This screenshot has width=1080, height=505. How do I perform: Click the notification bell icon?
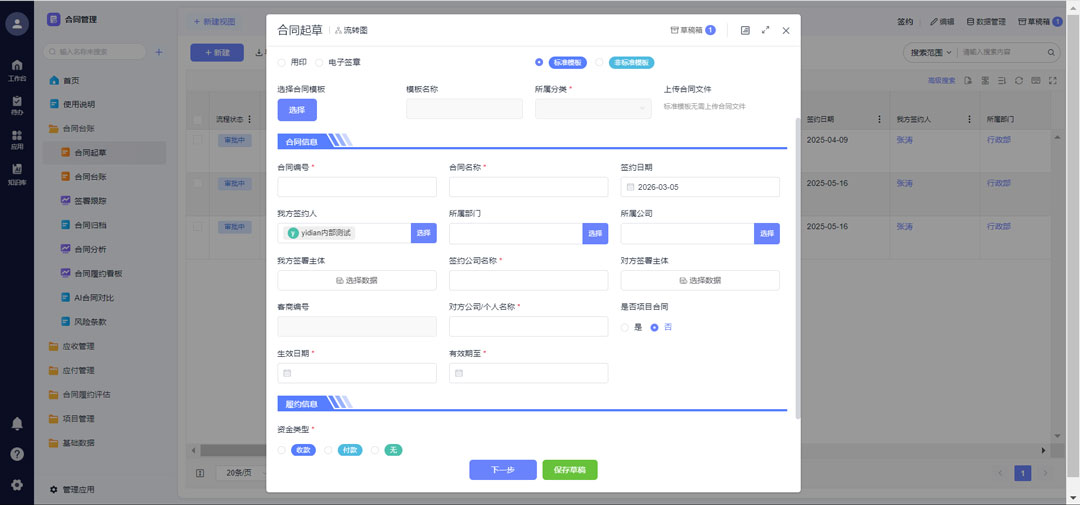click(x=17, y=424)
